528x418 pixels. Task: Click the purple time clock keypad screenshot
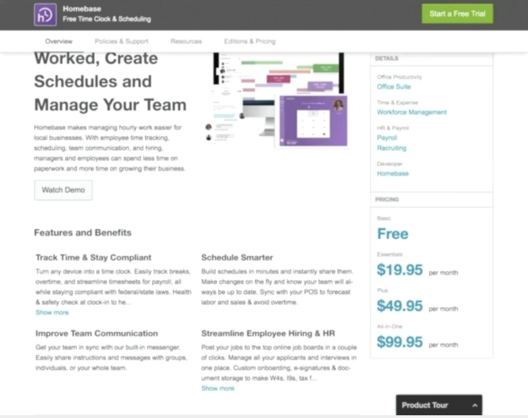click(x=313, y=121)
